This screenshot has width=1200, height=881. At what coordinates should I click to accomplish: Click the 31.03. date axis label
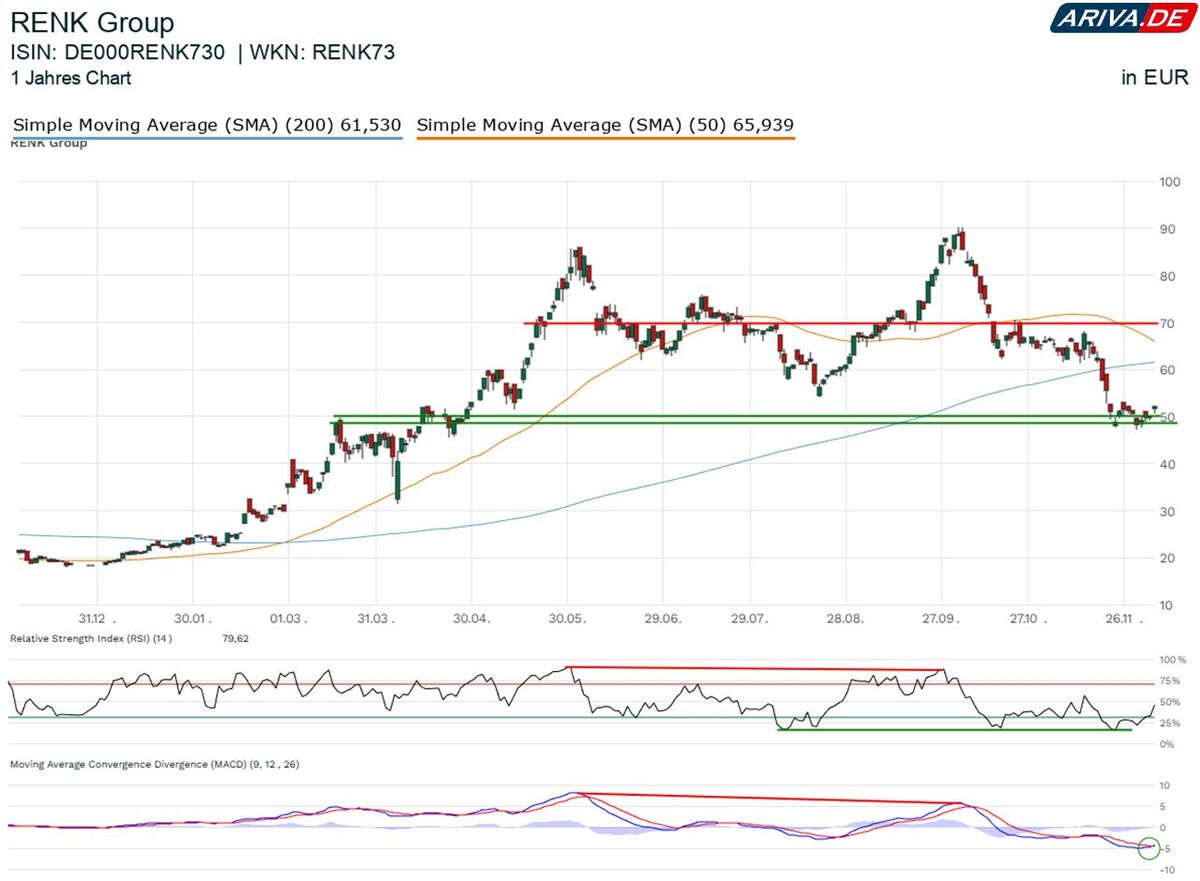[374, 619]
